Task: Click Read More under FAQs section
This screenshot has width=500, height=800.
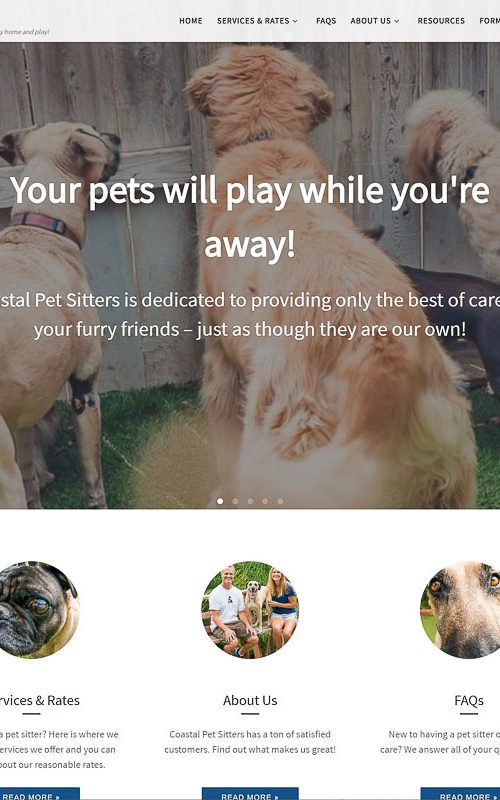Action: click(460, 794)
